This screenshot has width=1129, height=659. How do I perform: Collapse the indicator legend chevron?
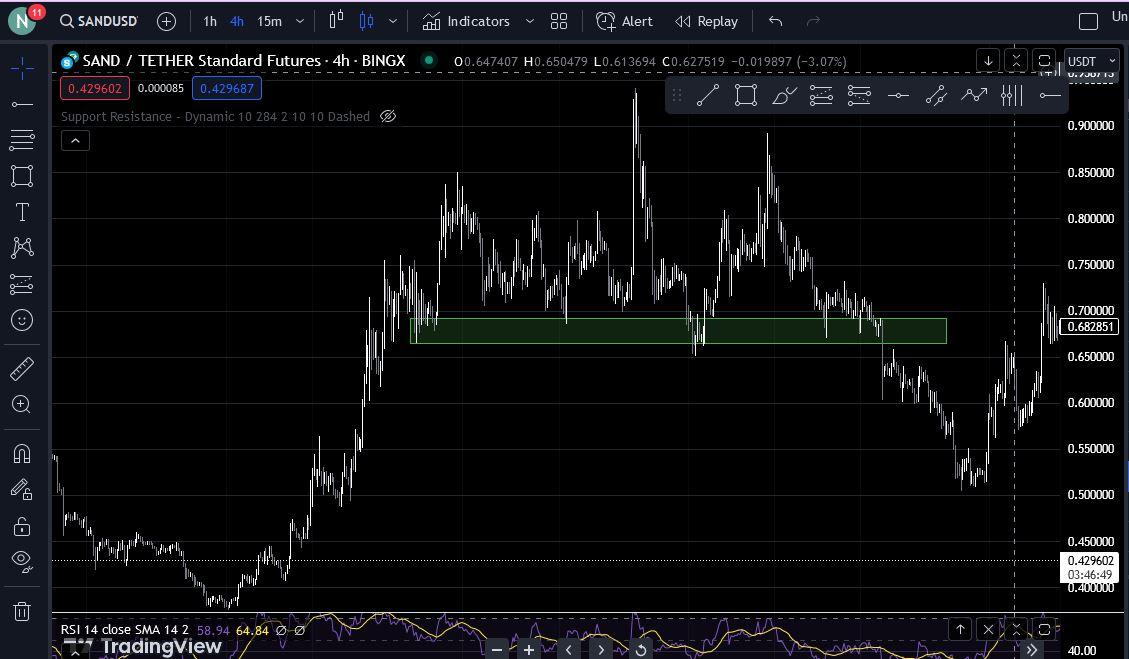tap(75, 141)
